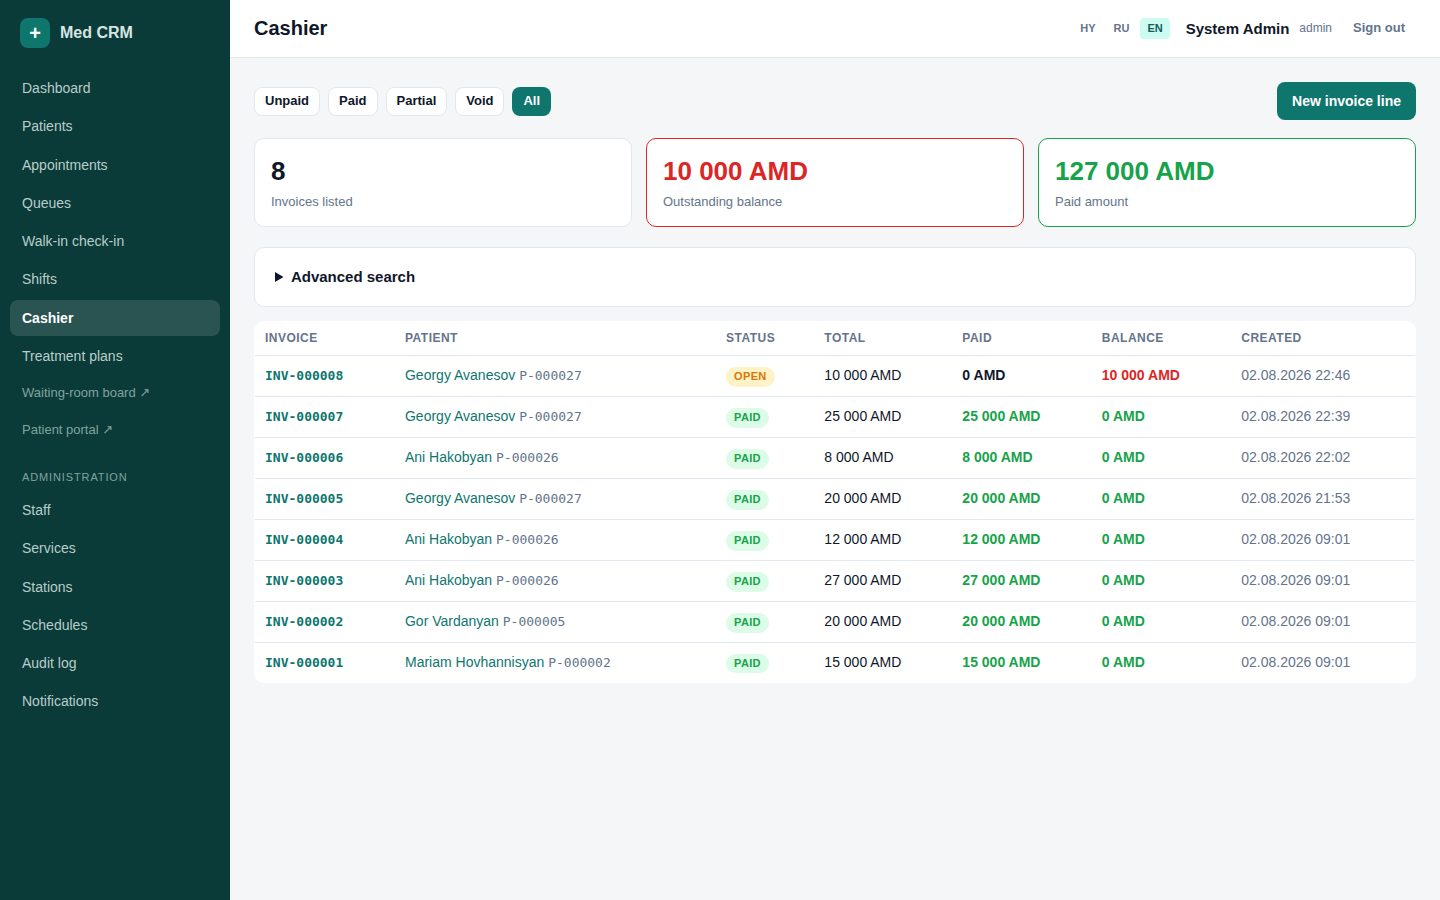Open invoice INV-000006

[304, 458]
